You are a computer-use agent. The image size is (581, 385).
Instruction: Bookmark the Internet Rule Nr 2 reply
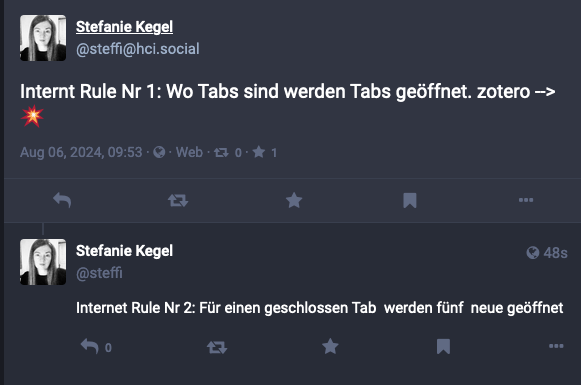[x=443, y=347]
